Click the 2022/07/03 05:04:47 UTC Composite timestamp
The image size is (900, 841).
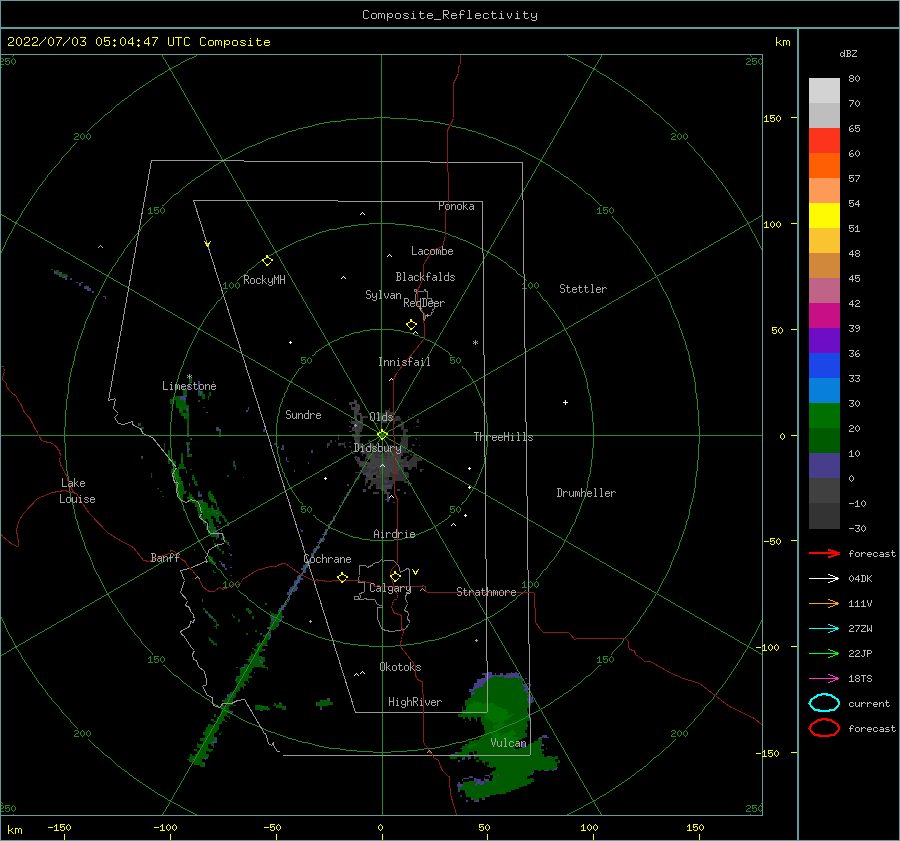138,42
